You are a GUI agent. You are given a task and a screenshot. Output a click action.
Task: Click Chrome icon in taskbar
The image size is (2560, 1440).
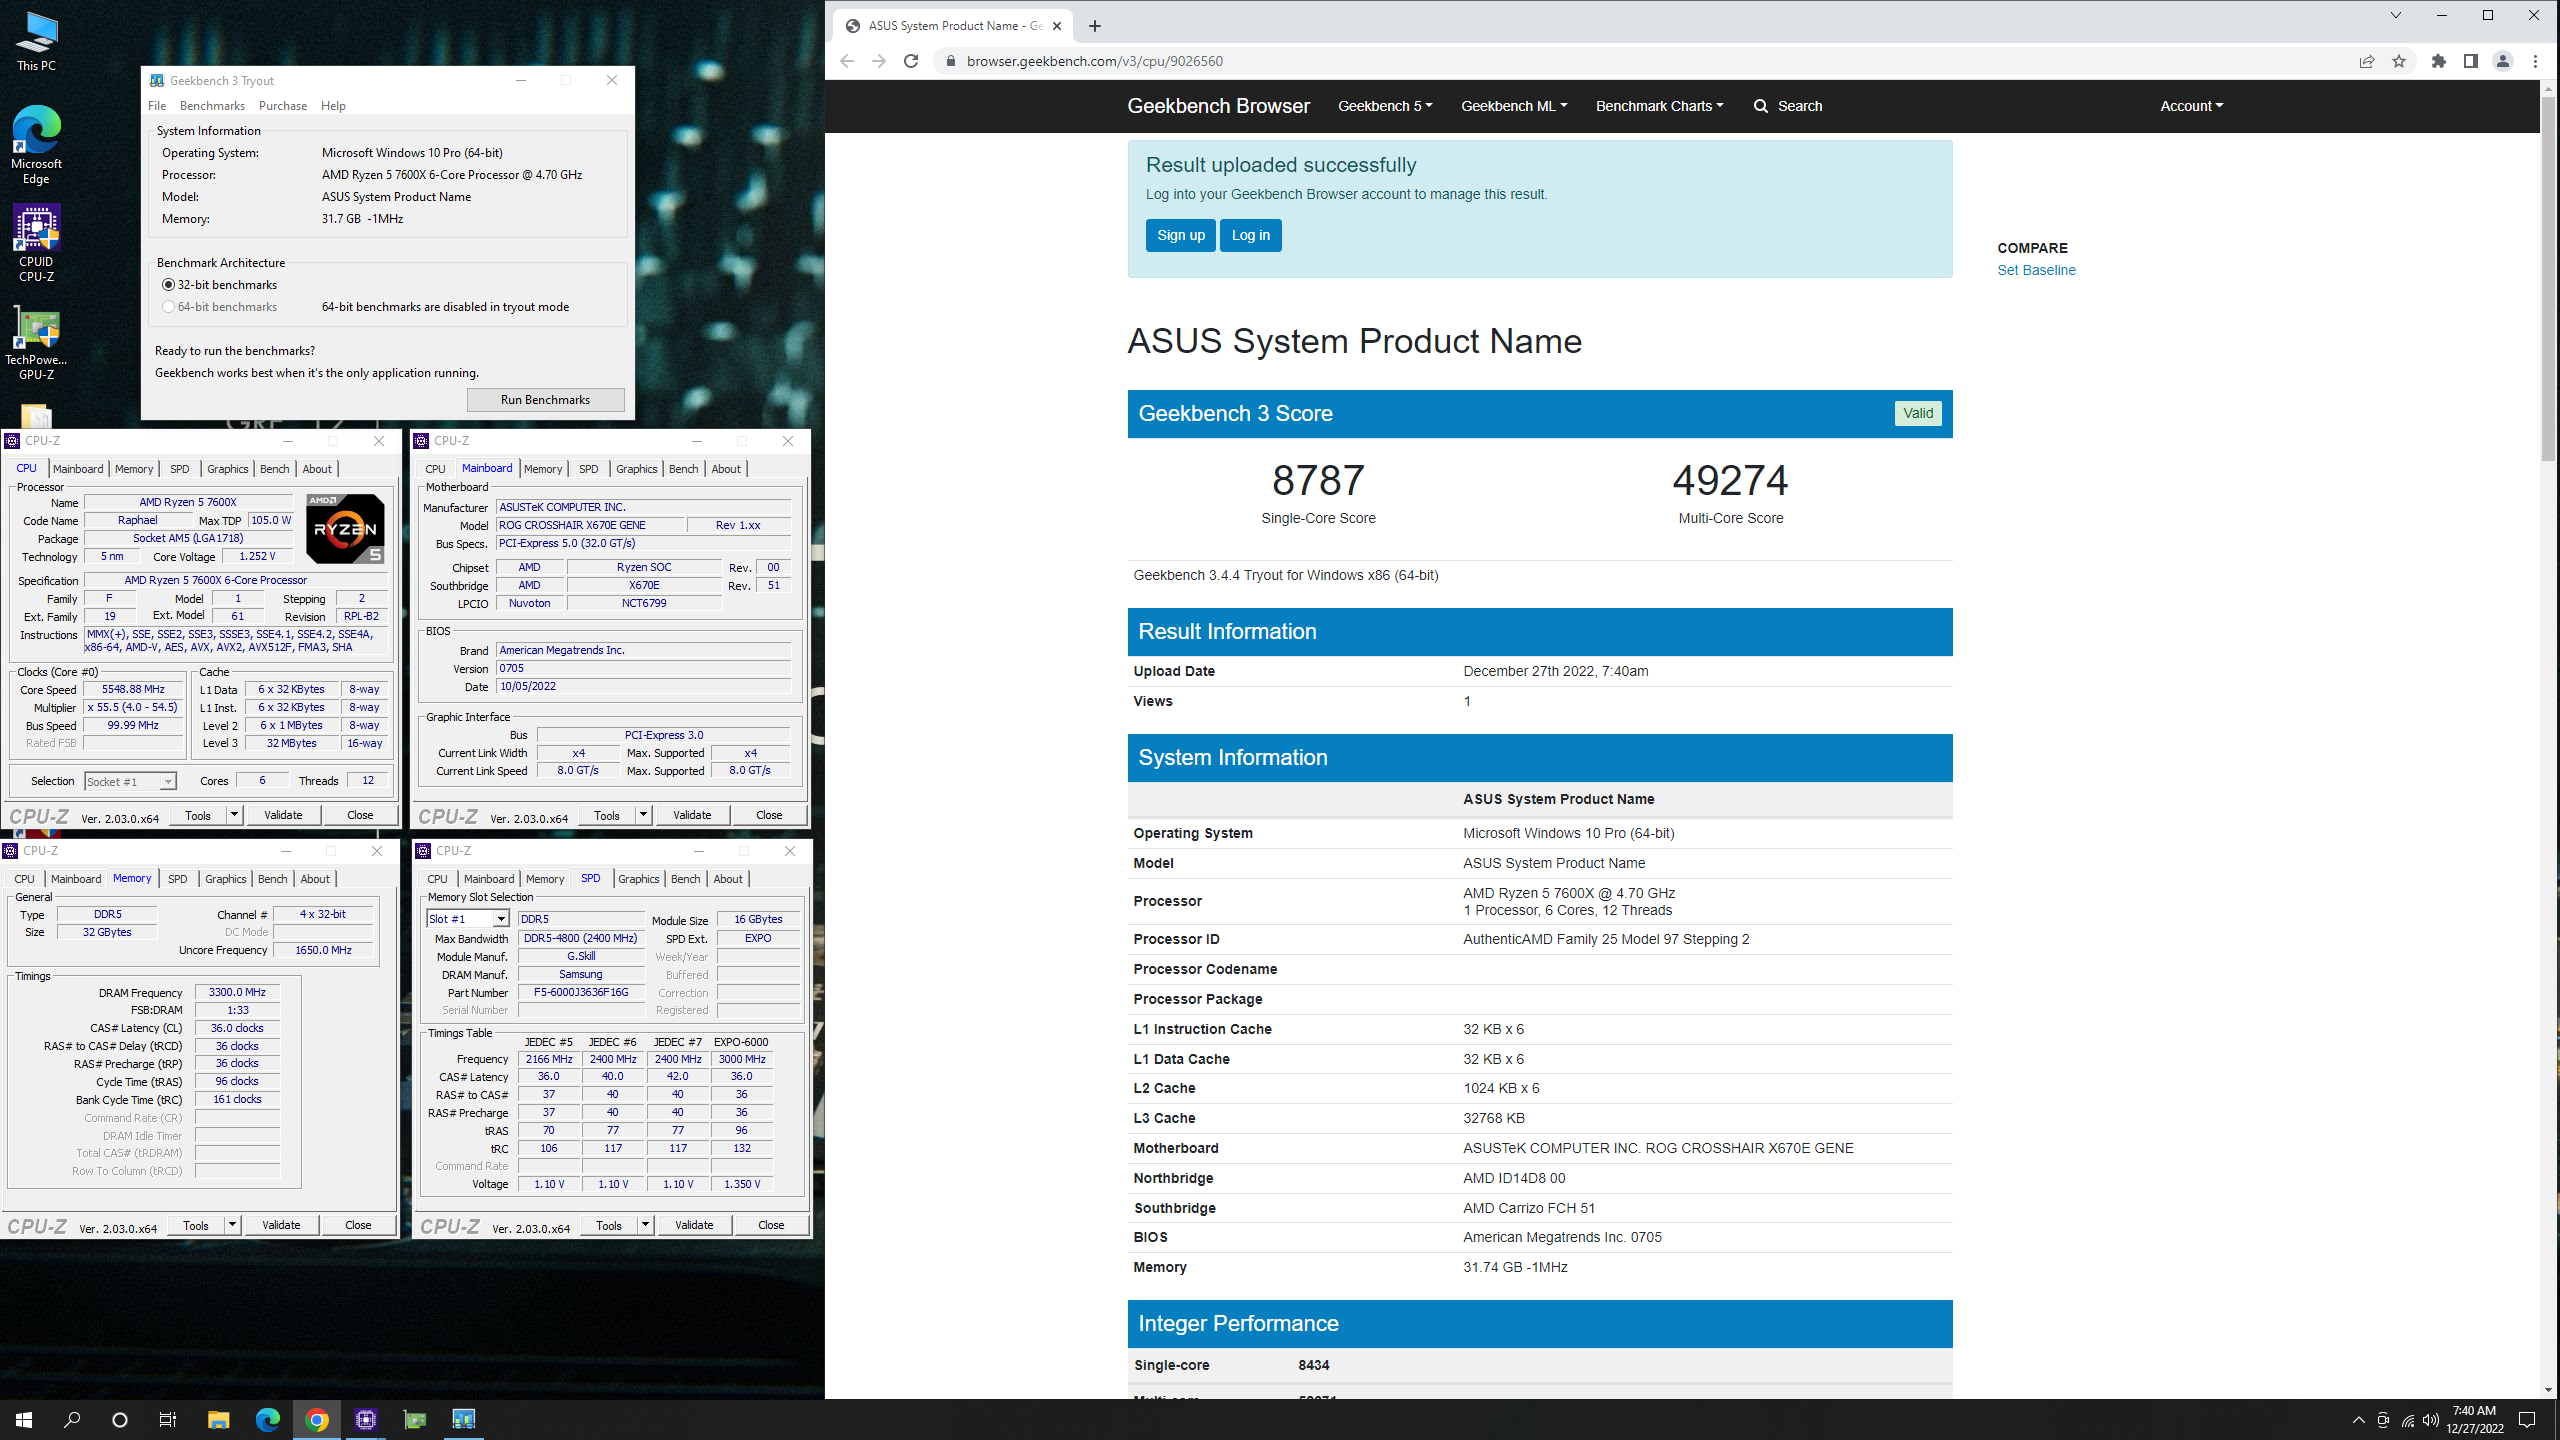[x=317, y=1420]
